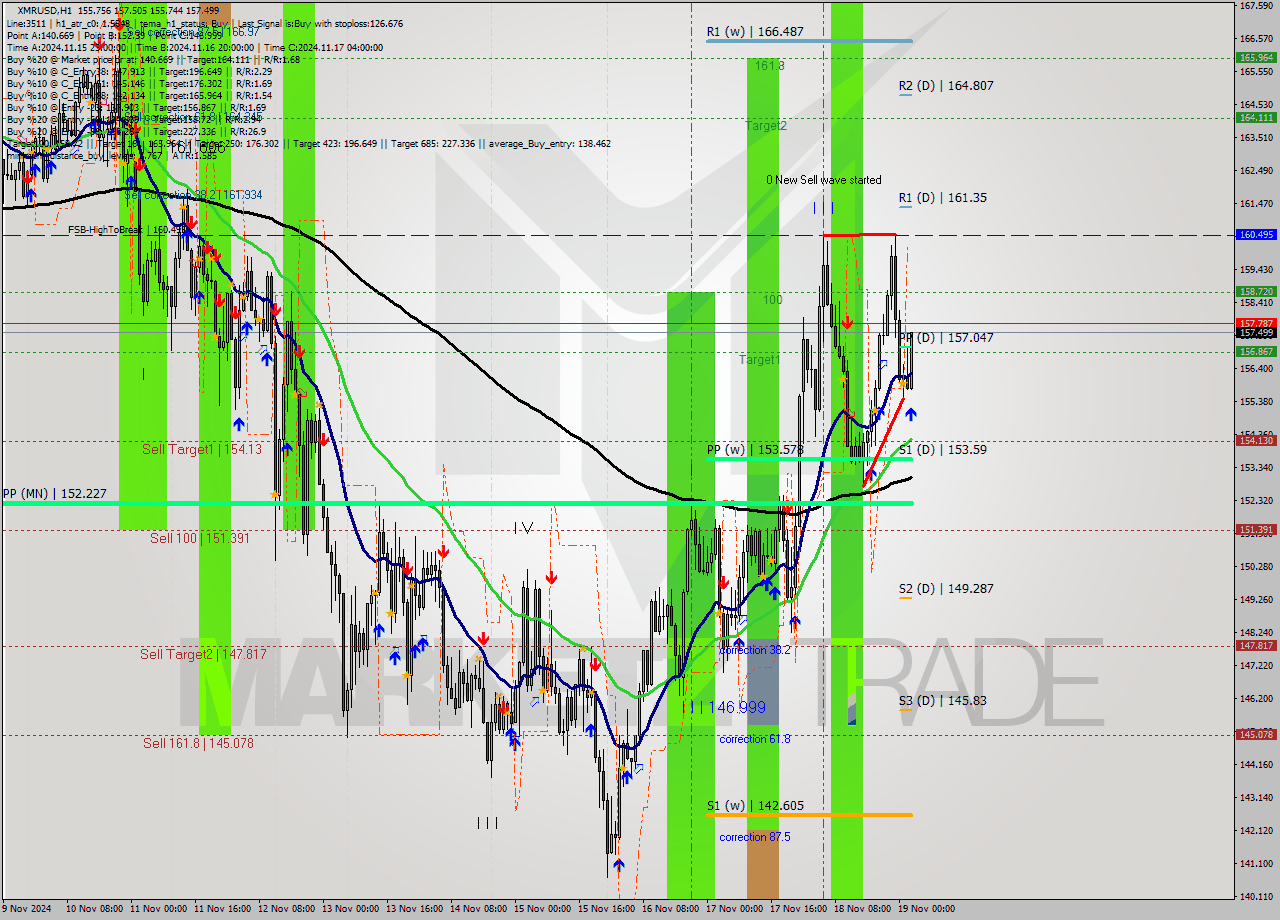Click the '18 Nov 08:00' time label
The width and height of the screenshot is (1280, 920).
point(862,909)
